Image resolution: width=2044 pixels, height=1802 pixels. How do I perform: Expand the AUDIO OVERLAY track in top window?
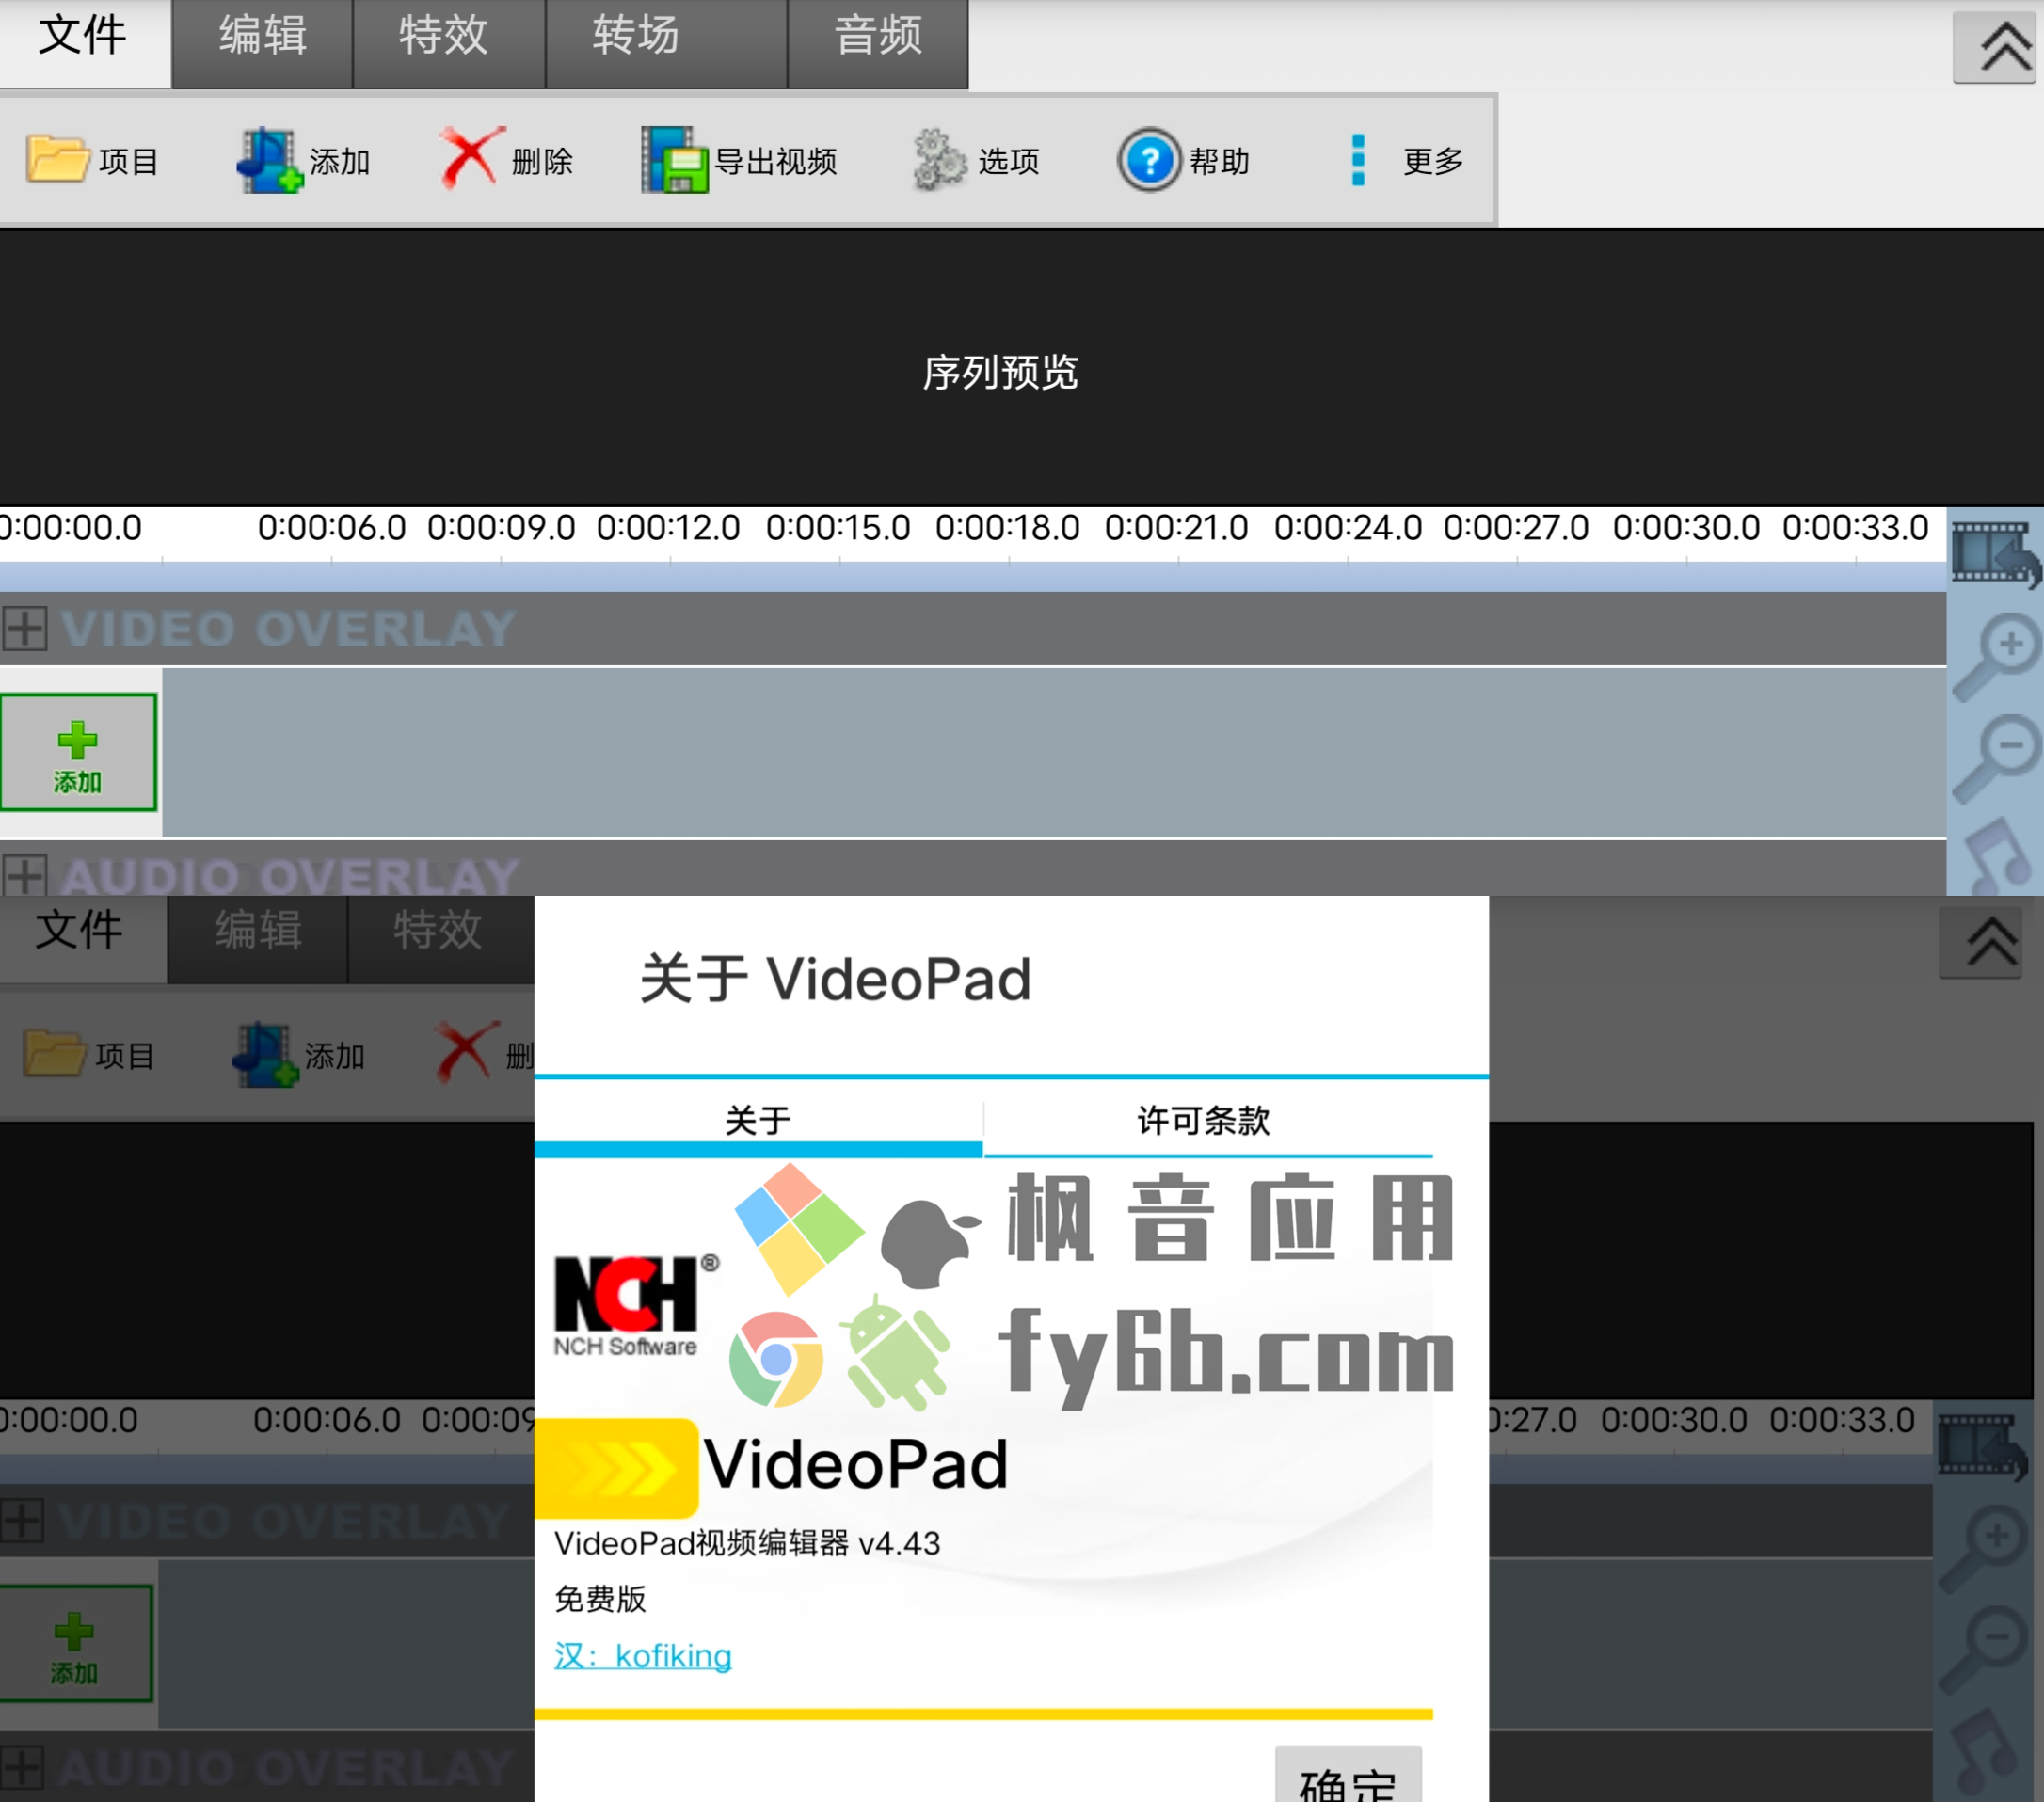24,876
